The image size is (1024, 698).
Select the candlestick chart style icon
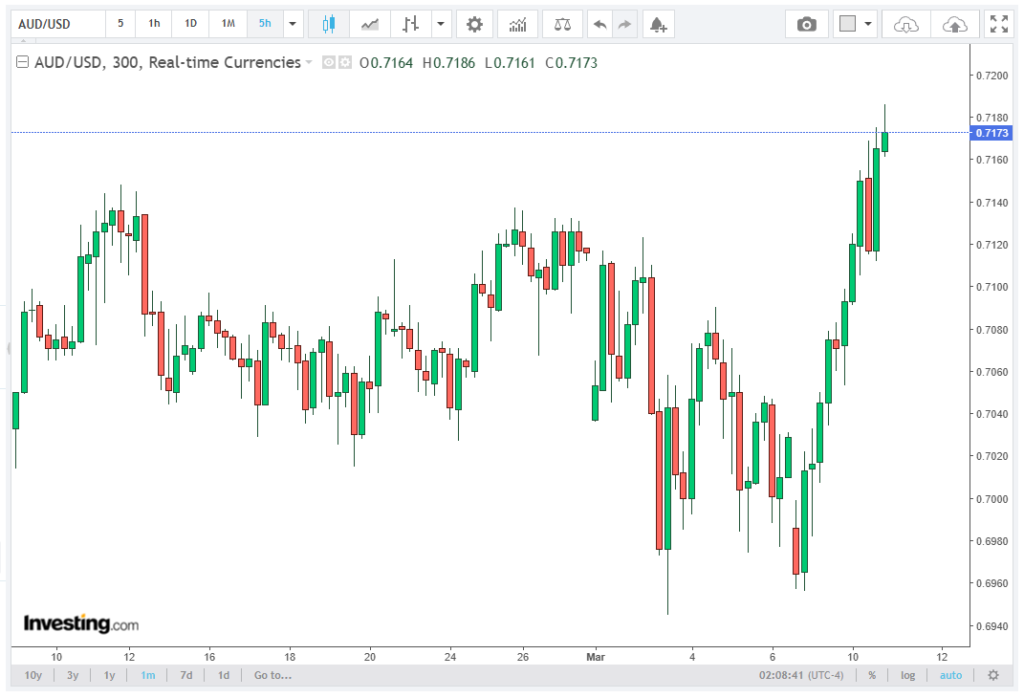point(329,23)
